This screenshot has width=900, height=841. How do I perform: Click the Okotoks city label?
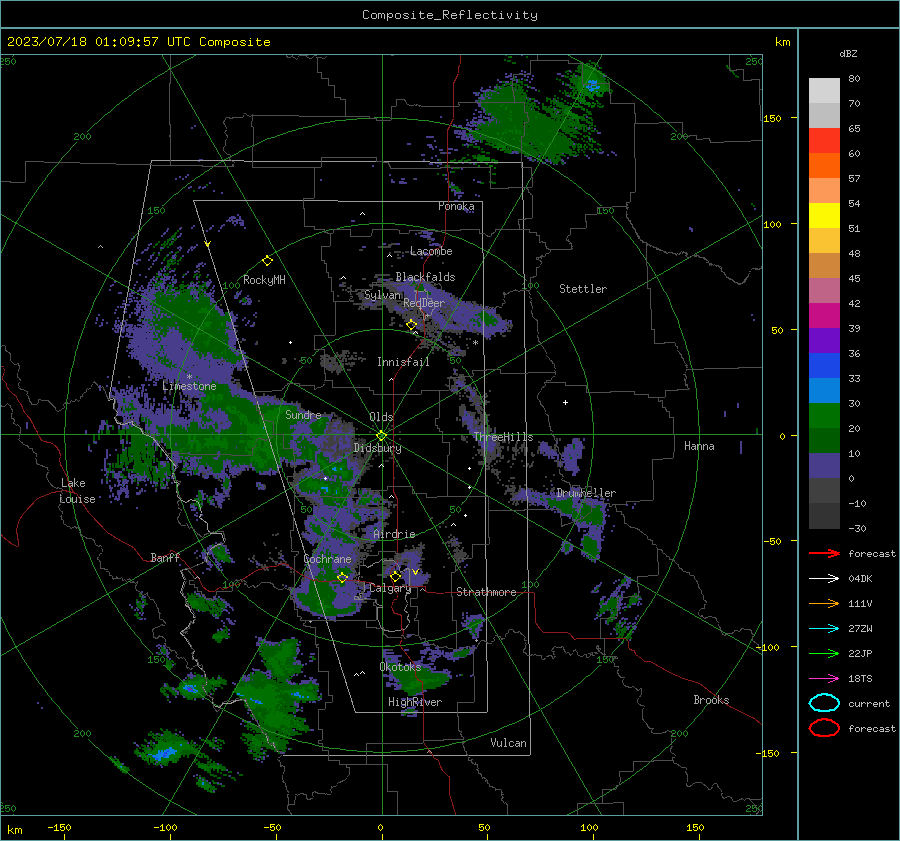point(400,667)
